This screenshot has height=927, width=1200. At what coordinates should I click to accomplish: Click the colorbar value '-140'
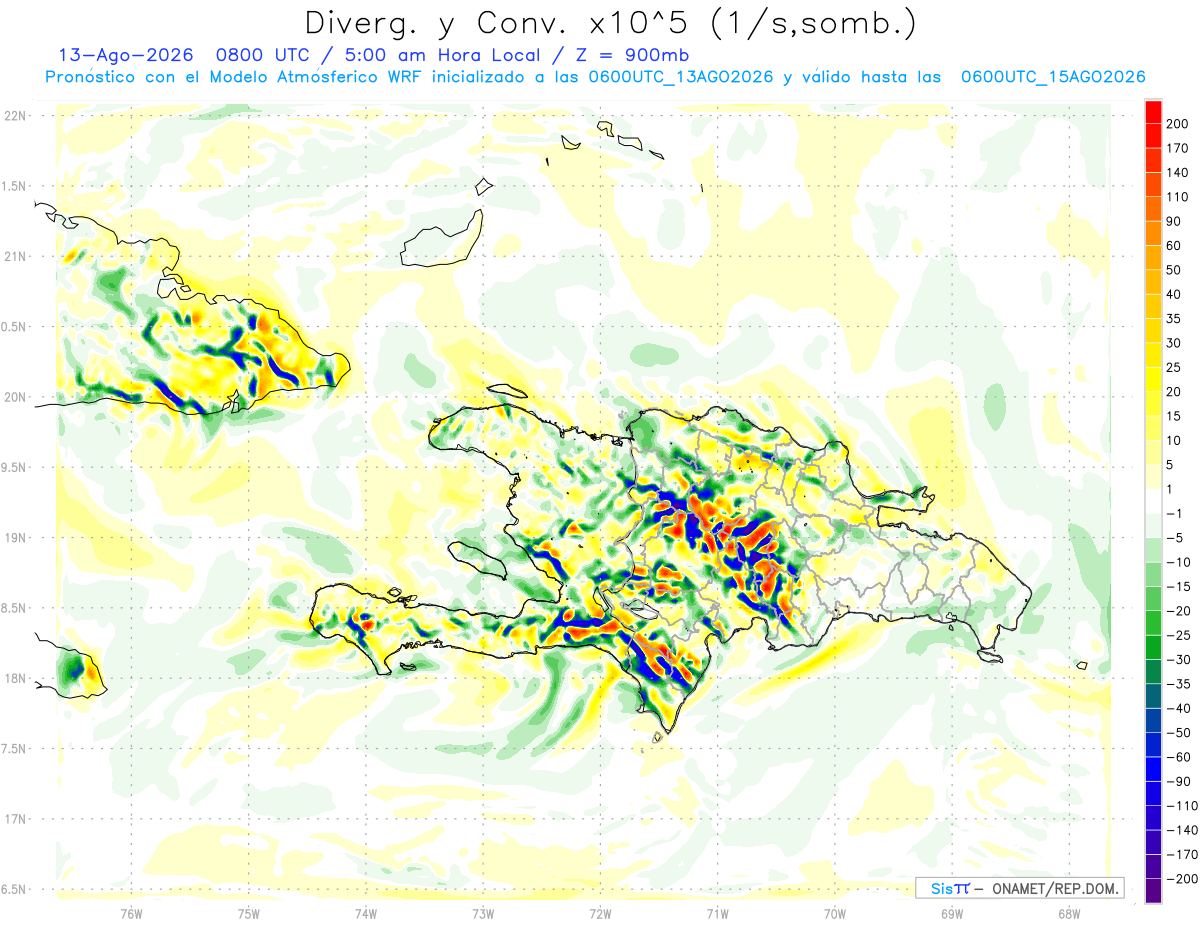coord(1180,830)
